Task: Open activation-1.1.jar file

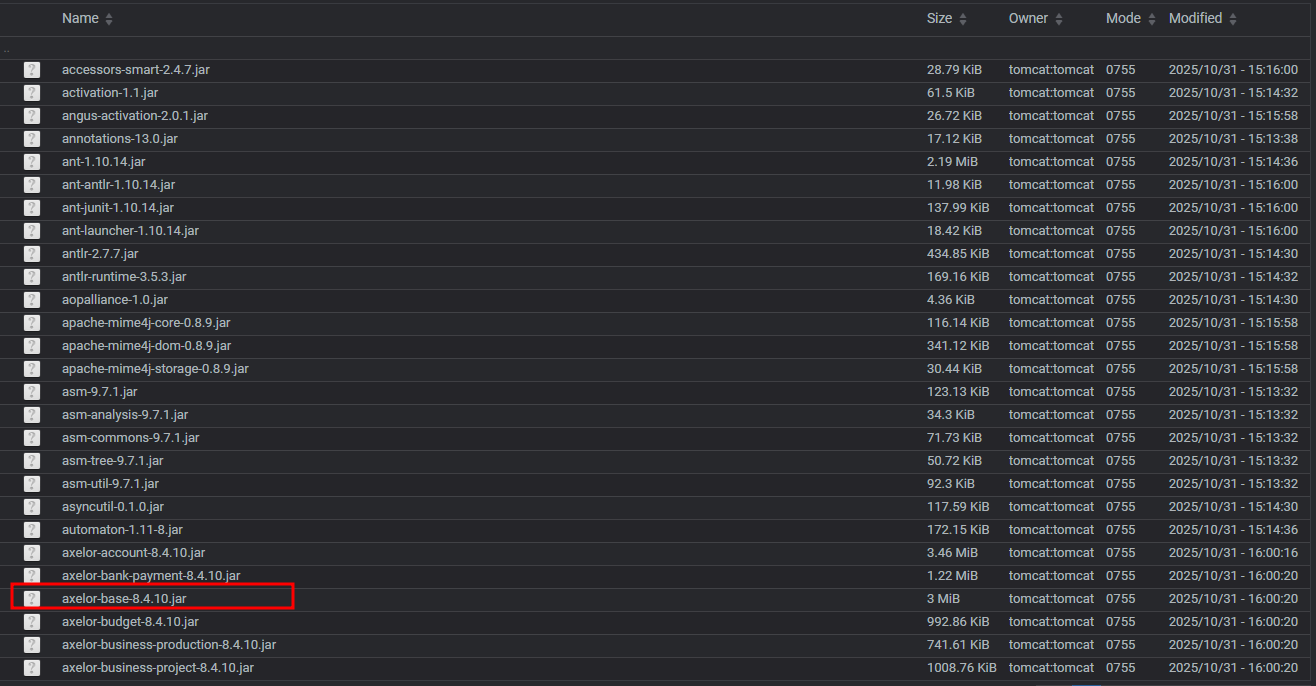Action: click(x=110, y=93)
